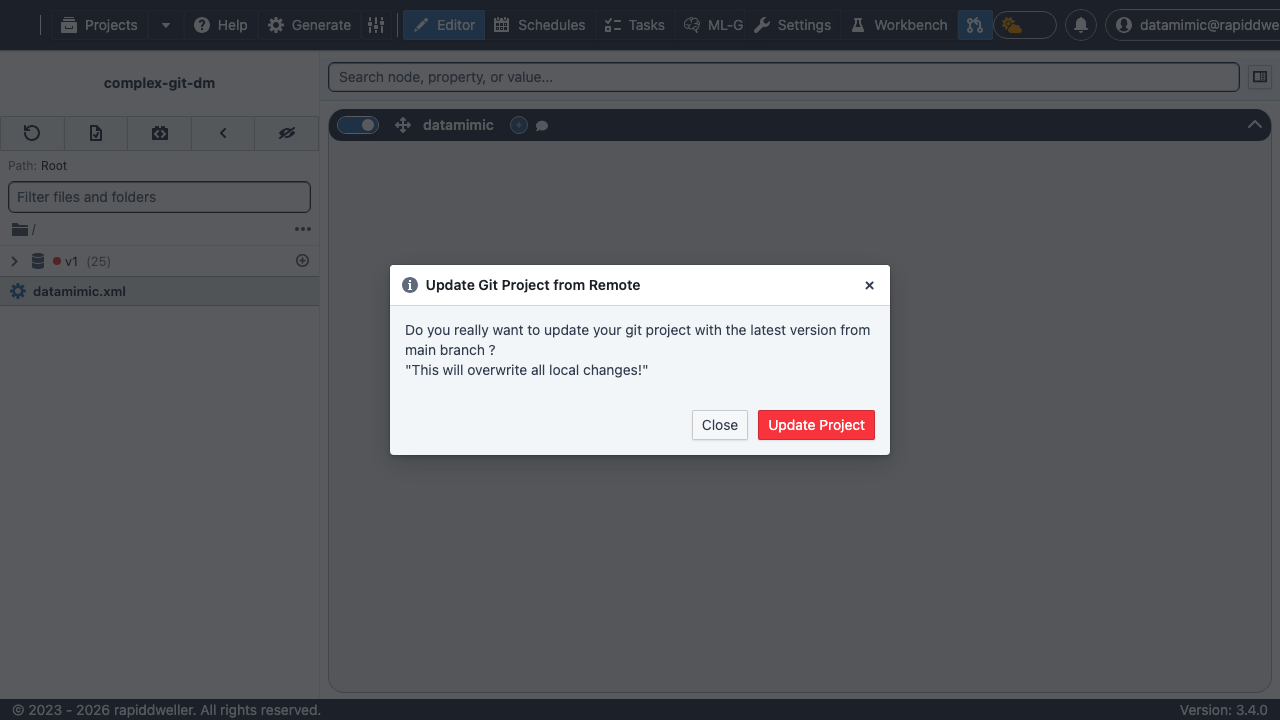Click the gear icon beside datamimic.xml
The image size is (1280, 720).
[x=18, y=292]
